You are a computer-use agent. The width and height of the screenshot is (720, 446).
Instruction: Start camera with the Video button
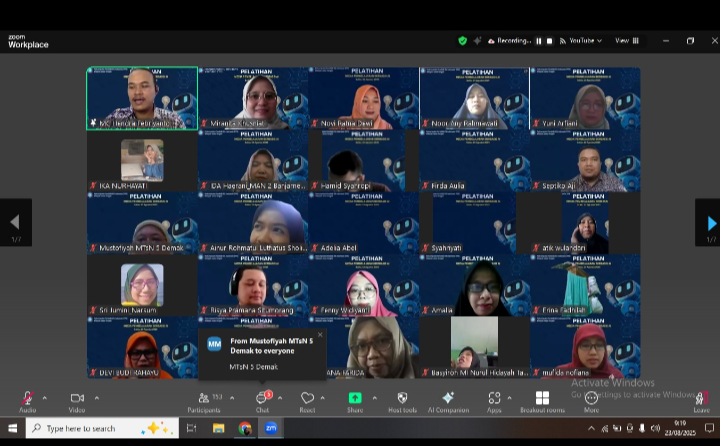77,398
